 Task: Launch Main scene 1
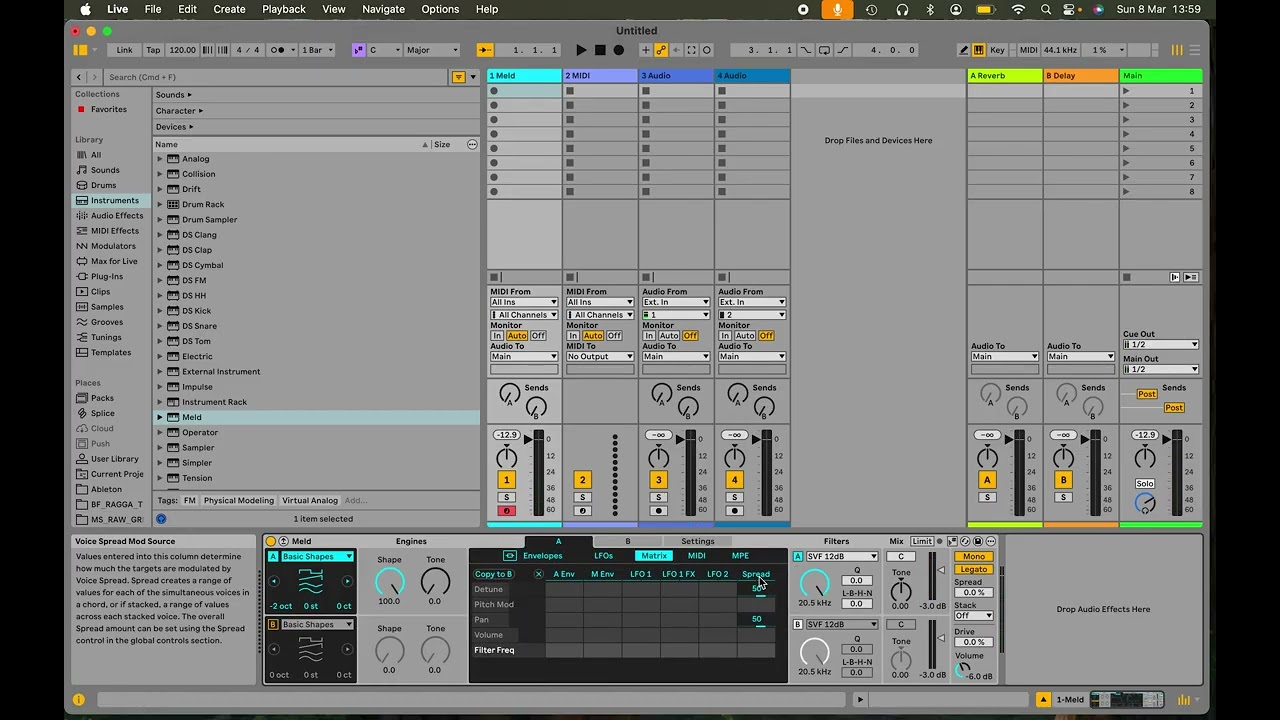pyautogui.click(x=1127, y=91)
